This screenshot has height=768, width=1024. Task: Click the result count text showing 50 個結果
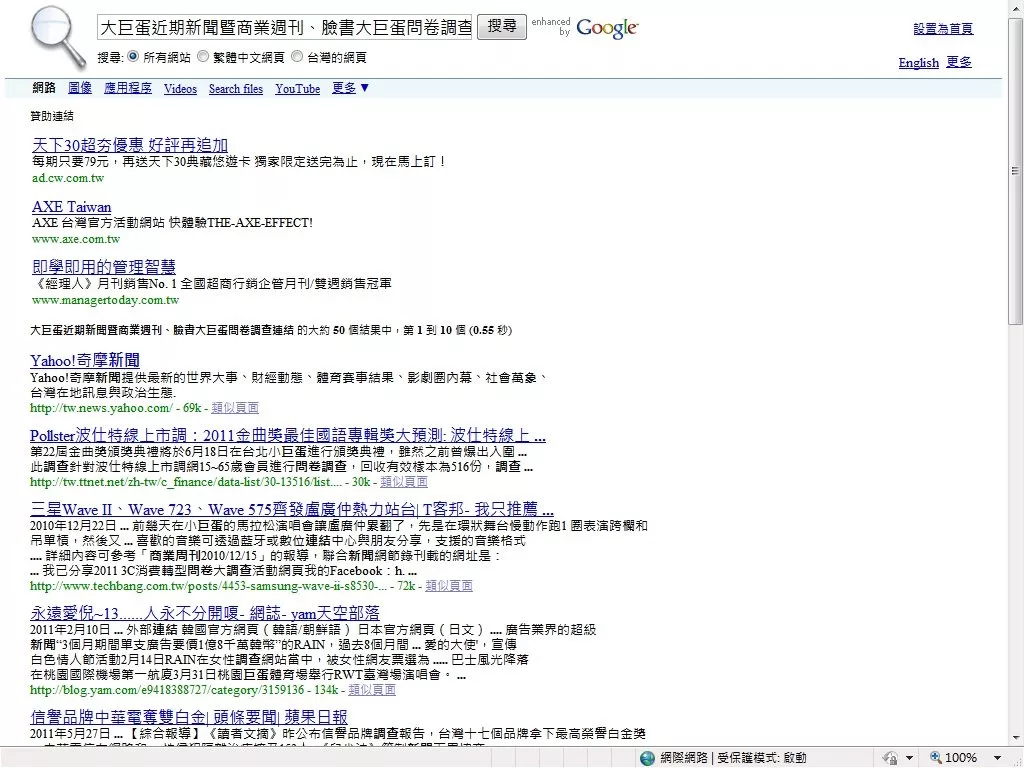point(271,330)
